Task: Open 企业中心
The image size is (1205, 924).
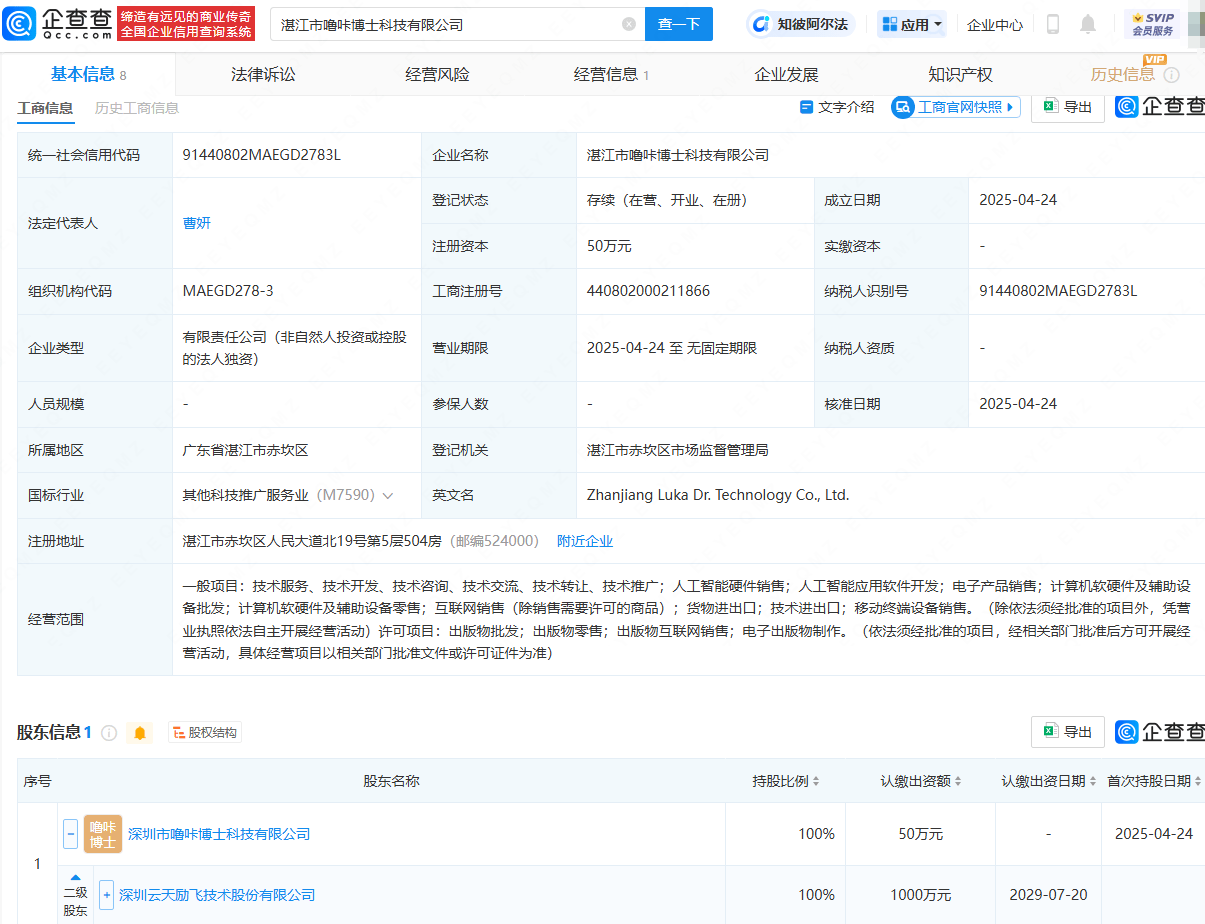Action: click(995, 24)
